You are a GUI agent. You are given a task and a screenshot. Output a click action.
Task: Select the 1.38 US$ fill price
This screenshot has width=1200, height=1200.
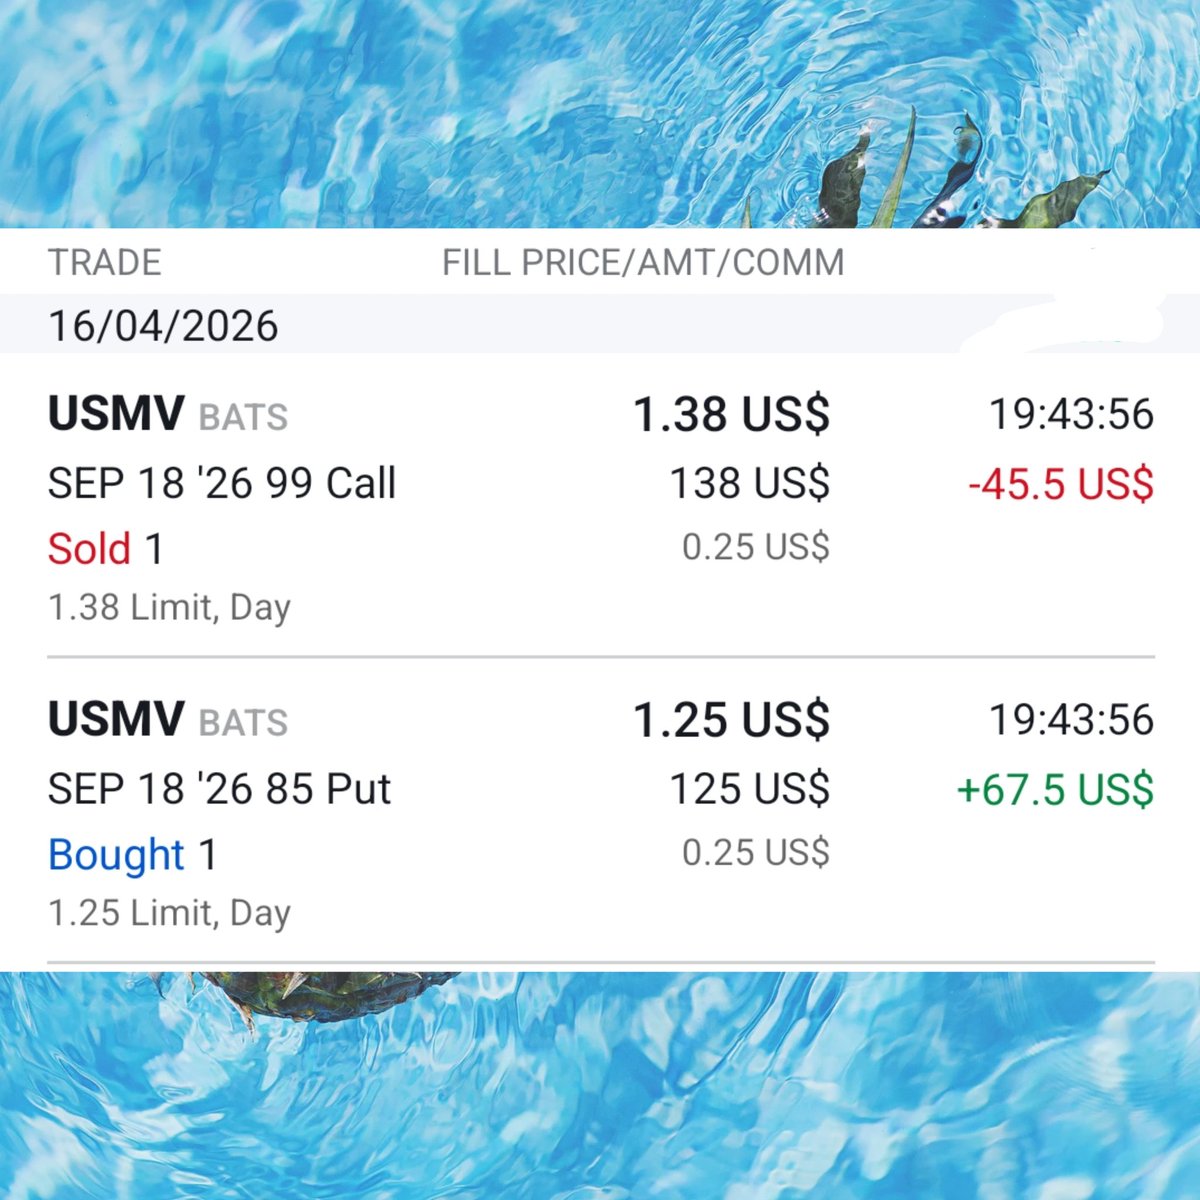[732, 414]
